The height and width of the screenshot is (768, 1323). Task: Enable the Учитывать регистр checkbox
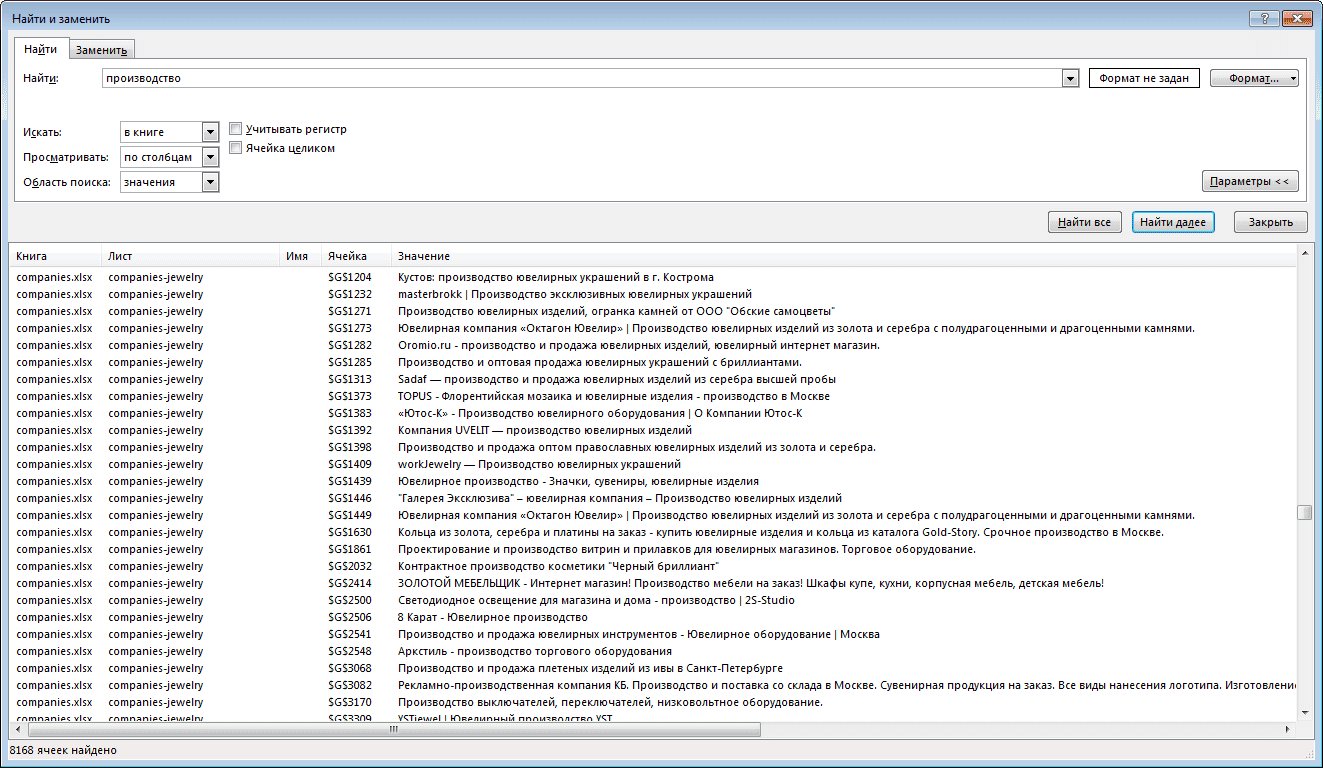pos(236,129)
